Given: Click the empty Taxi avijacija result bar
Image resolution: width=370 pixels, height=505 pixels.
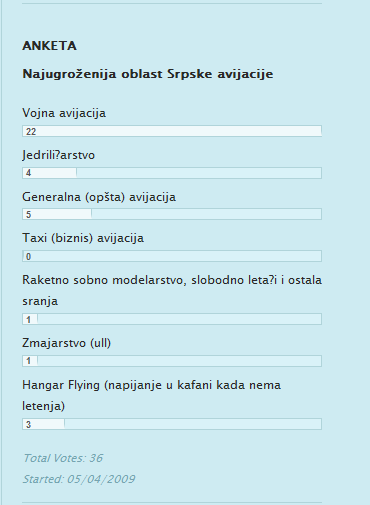Looking at the screenshot, I should pyautogui.click(x=172, y=256).
